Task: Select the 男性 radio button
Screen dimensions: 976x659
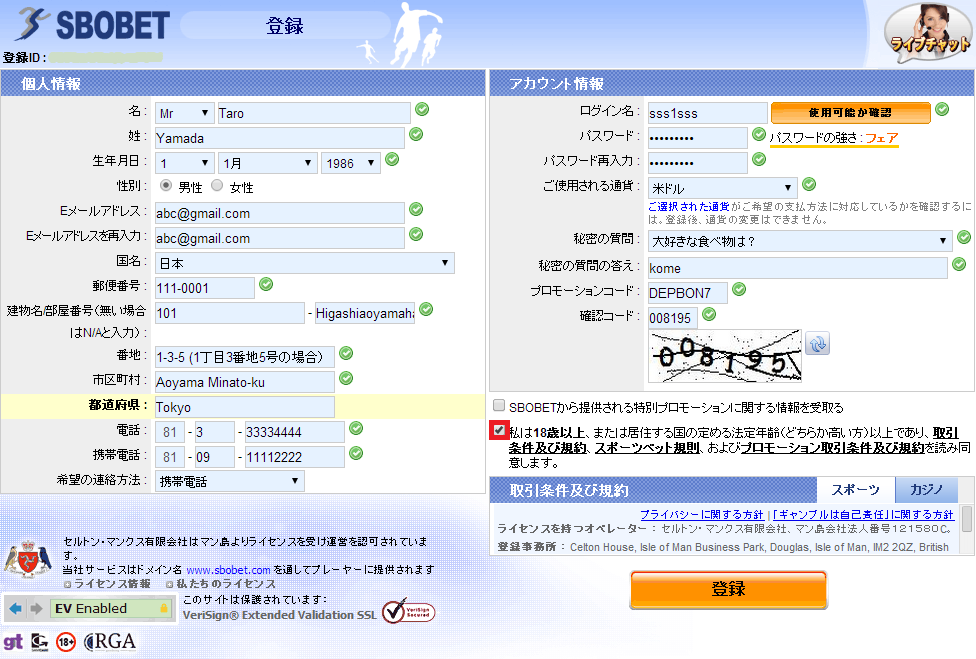Action: coord(166,185)
